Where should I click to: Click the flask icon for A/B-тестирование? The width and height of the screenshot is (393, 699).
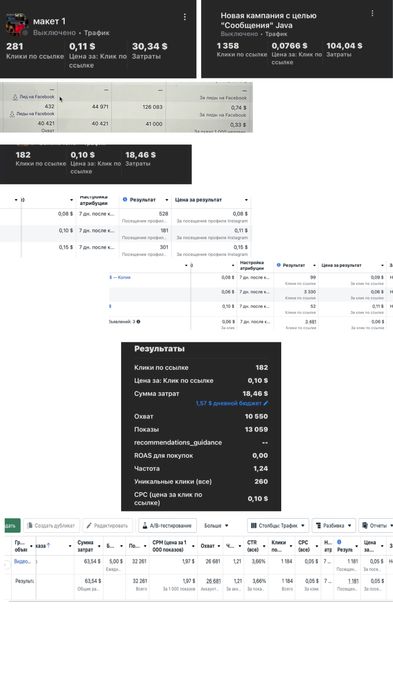coord(145,526)
